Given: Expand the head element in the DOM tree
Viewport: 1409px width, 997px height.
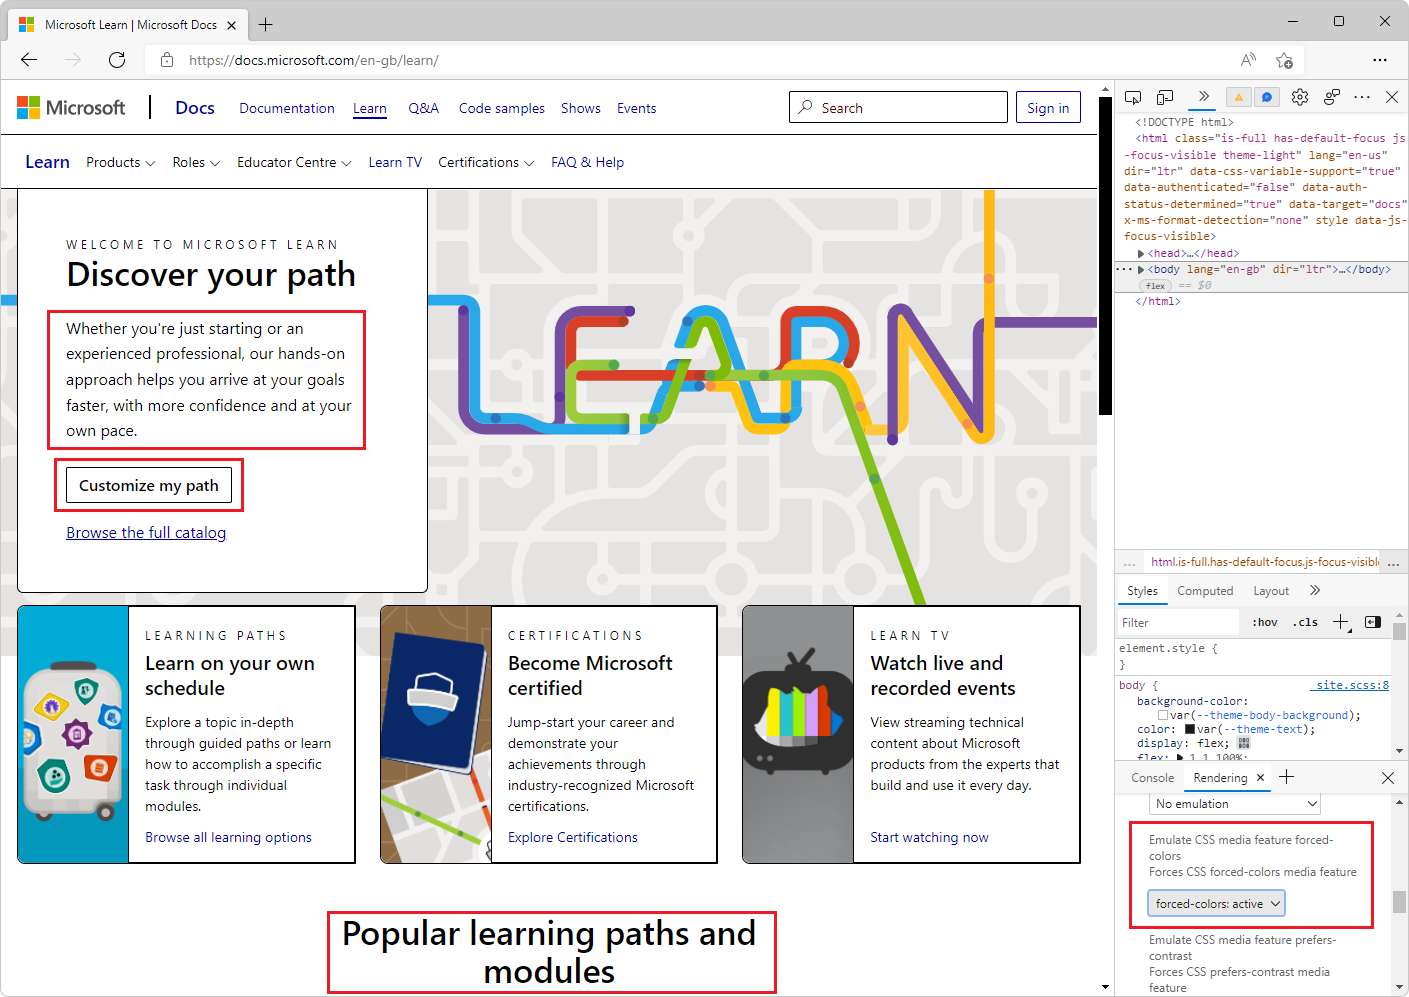Looking at the screenshot, I should (x=1141, y=253).
